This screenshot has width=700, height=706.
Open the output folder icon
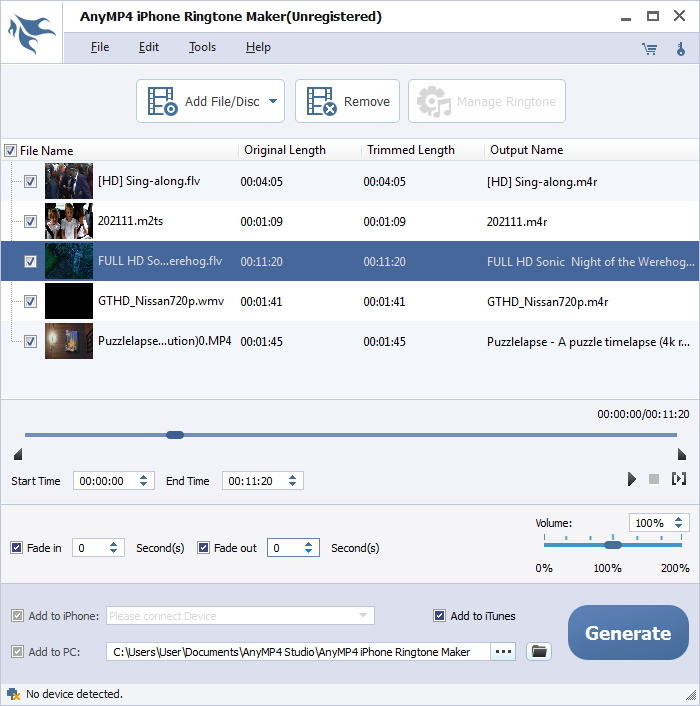point(539,651)
